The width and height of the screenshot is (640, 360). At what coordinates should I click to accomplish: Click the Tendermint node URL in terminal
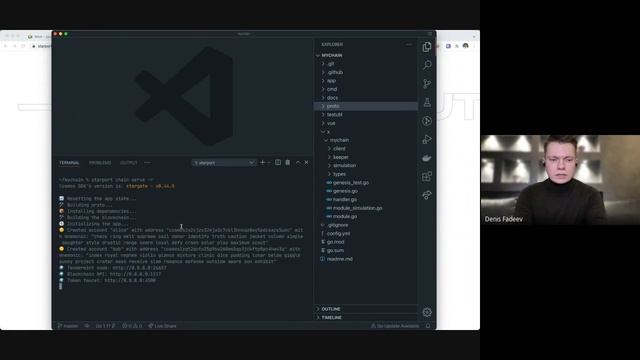(139, 268)
